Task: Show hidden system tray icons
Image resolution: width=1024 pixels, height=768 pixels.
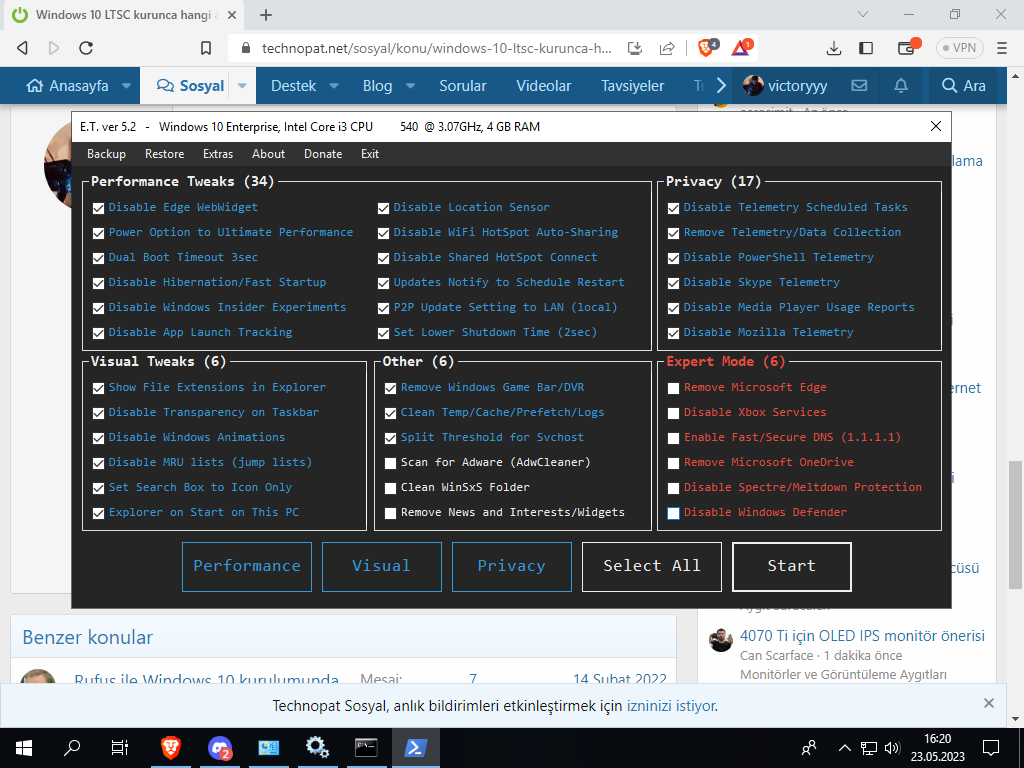Action: (x=844, y=748)
